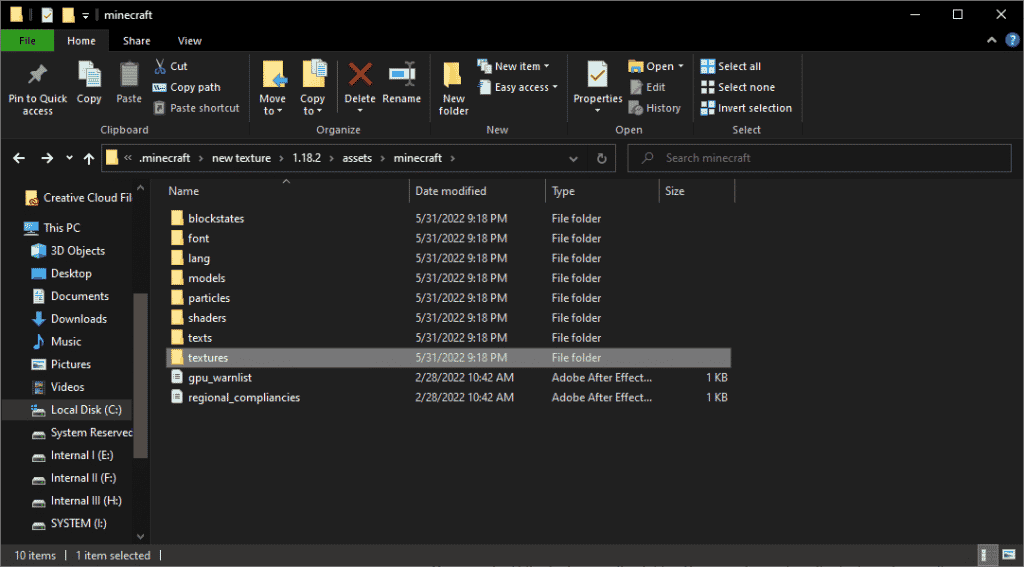Click the quick access Properties checkmark icon
Viewport: 1024px width, 567px height.
coord(47,14)
